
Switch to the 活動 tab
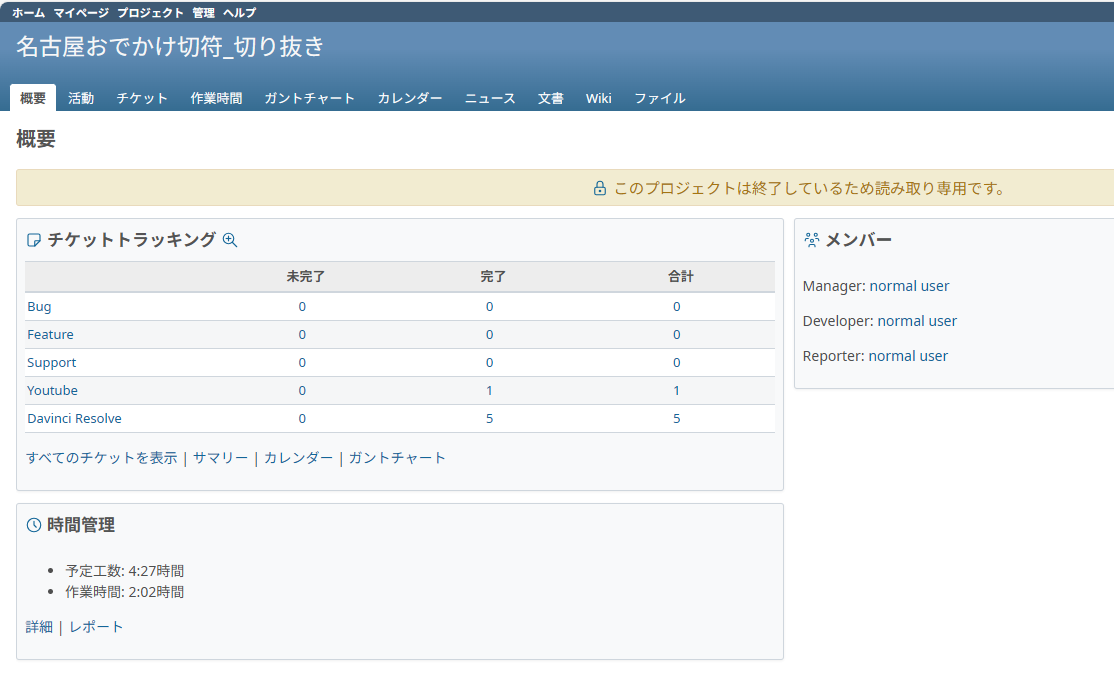click(x=81, y=98)
